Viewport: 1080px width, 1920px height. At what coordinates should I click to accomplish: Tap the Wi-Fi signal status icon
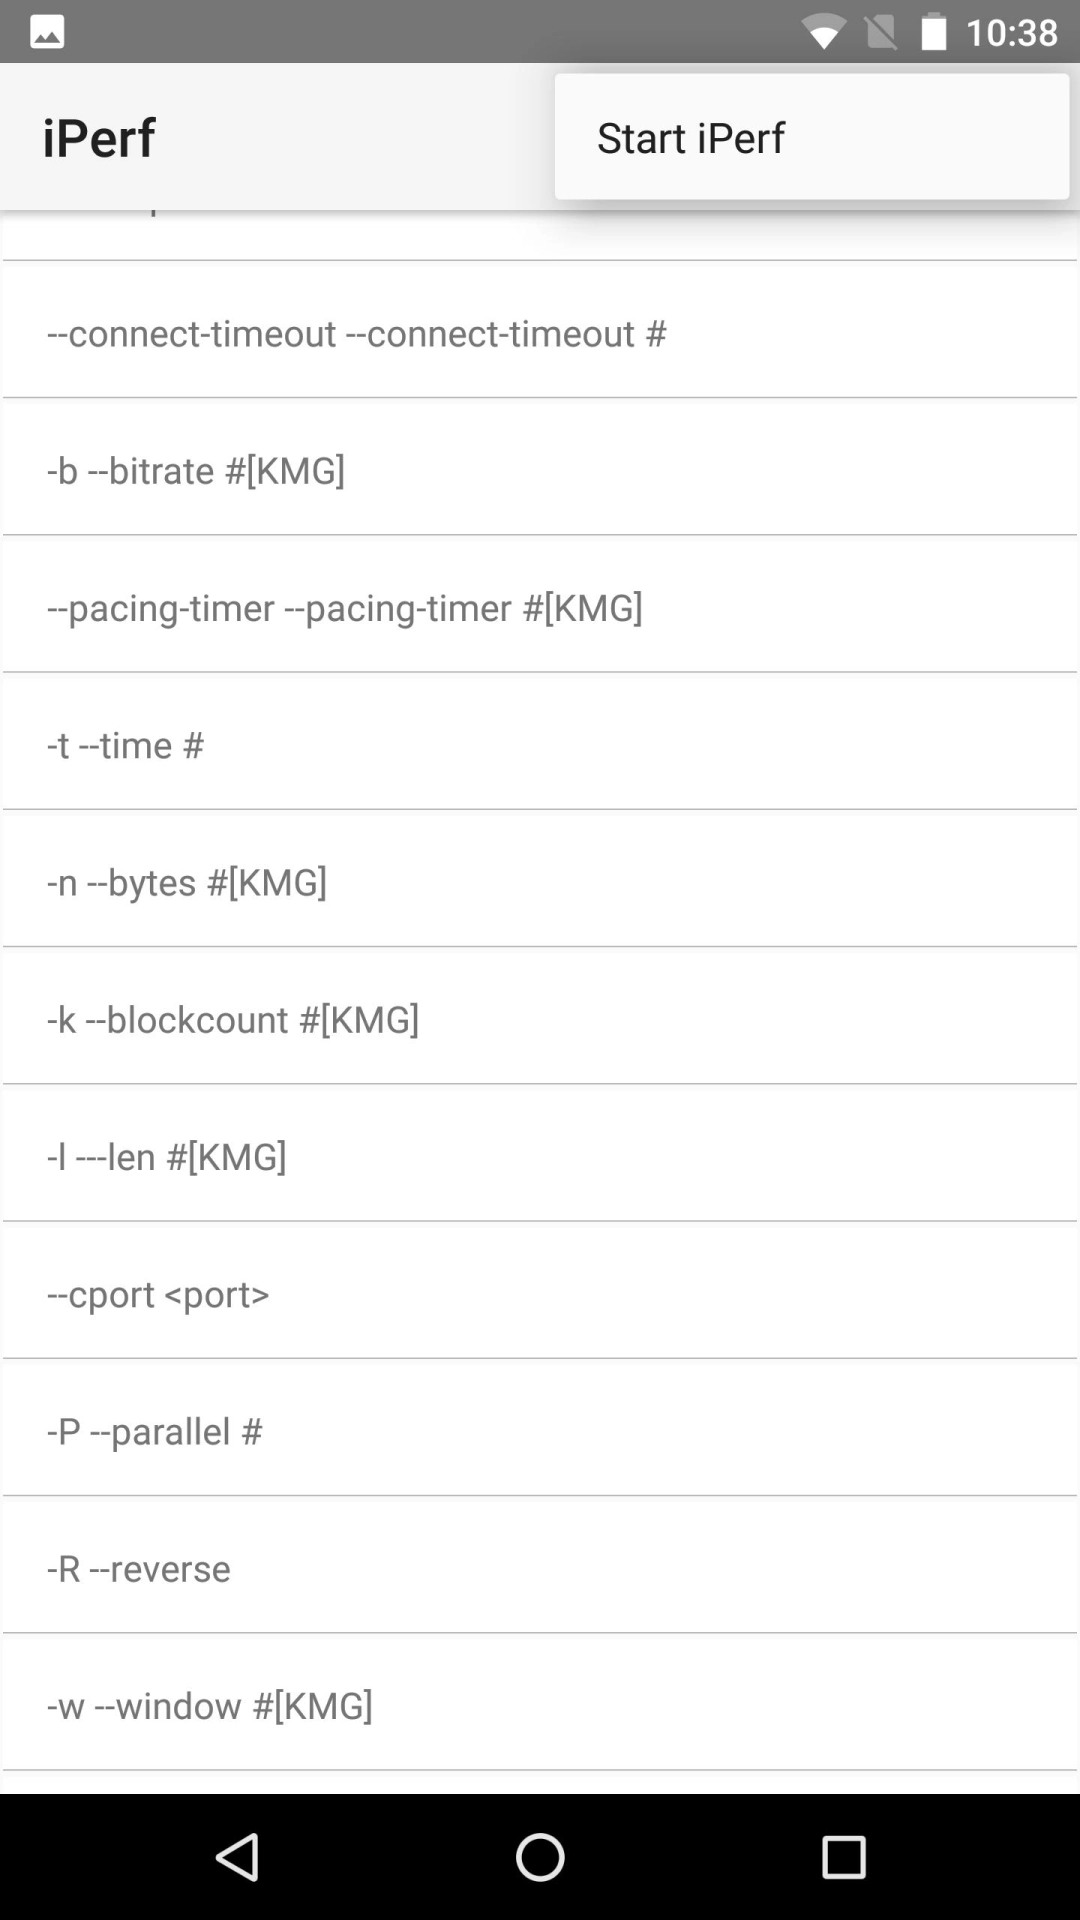pos(823,33)
